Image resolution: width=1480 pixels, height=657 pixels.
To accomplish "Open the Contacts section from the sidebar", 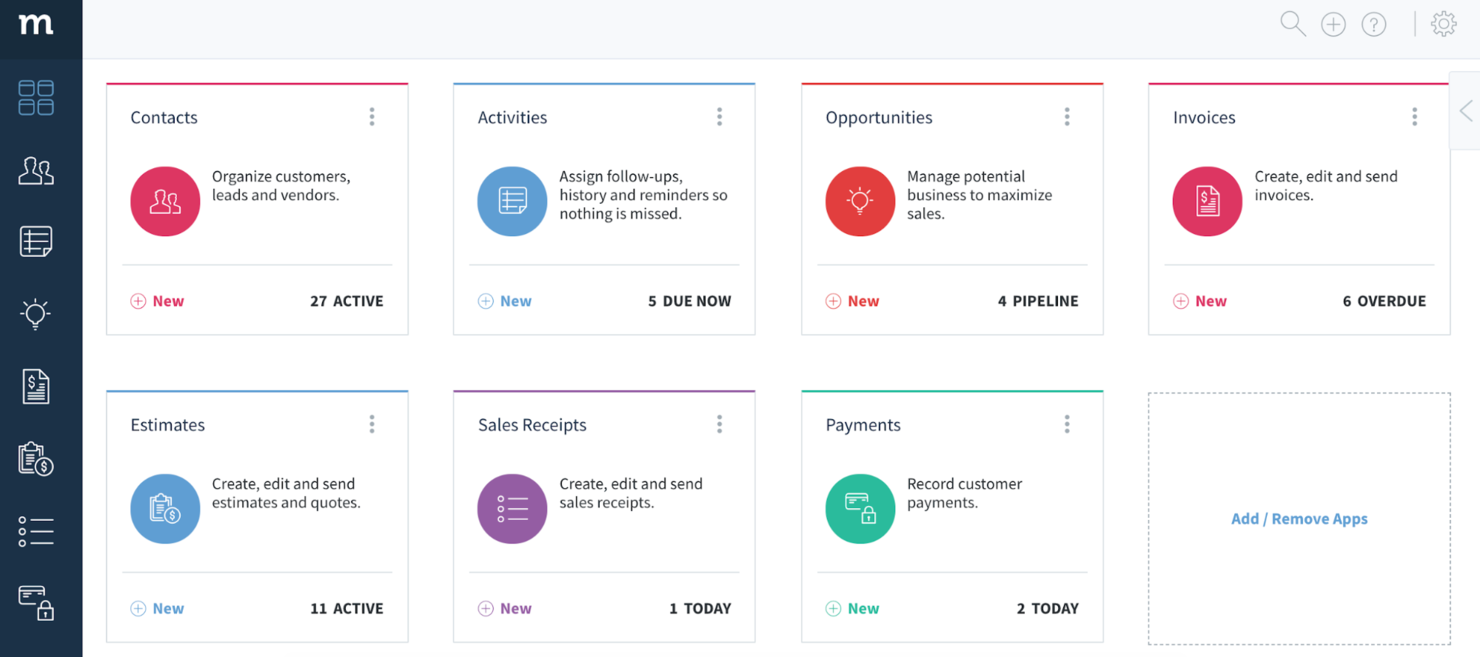I will pos(35,171).
